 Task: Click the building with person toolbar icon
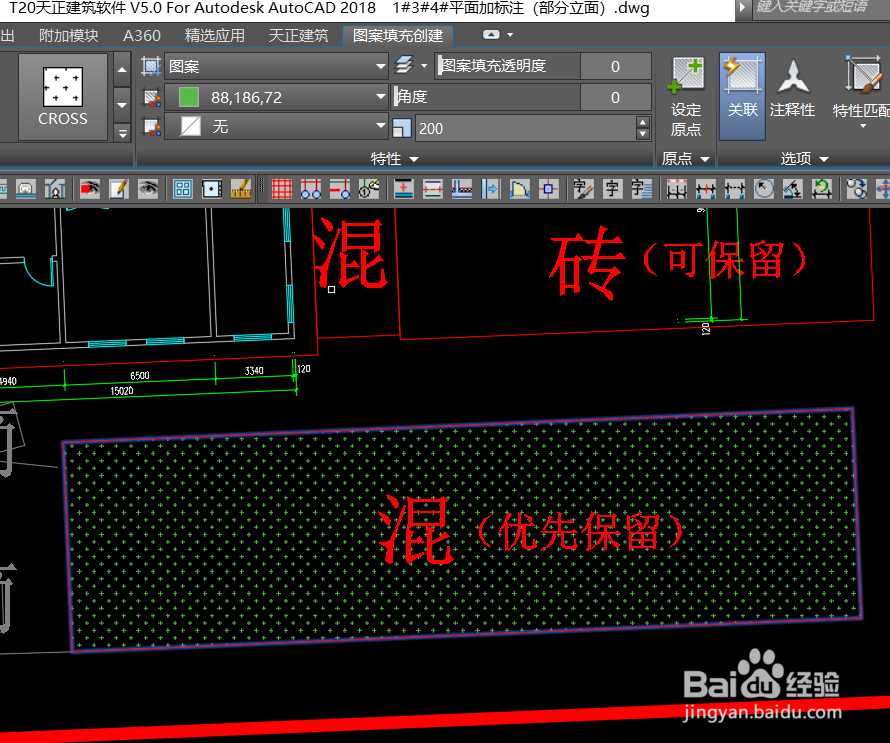[54, 188]
